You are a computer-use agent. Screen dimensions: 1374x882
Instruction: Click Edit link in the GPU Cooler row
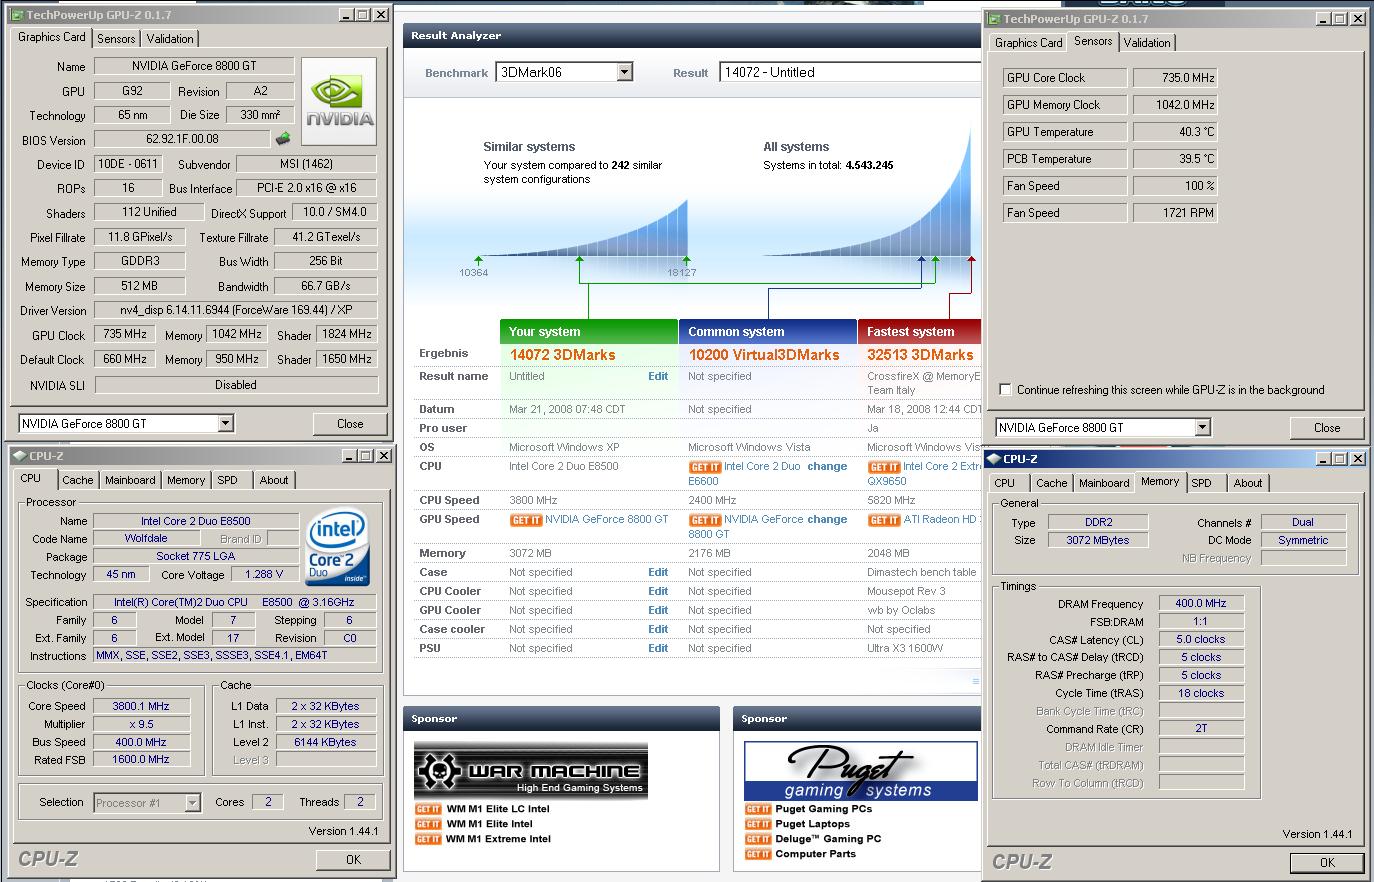658,610
